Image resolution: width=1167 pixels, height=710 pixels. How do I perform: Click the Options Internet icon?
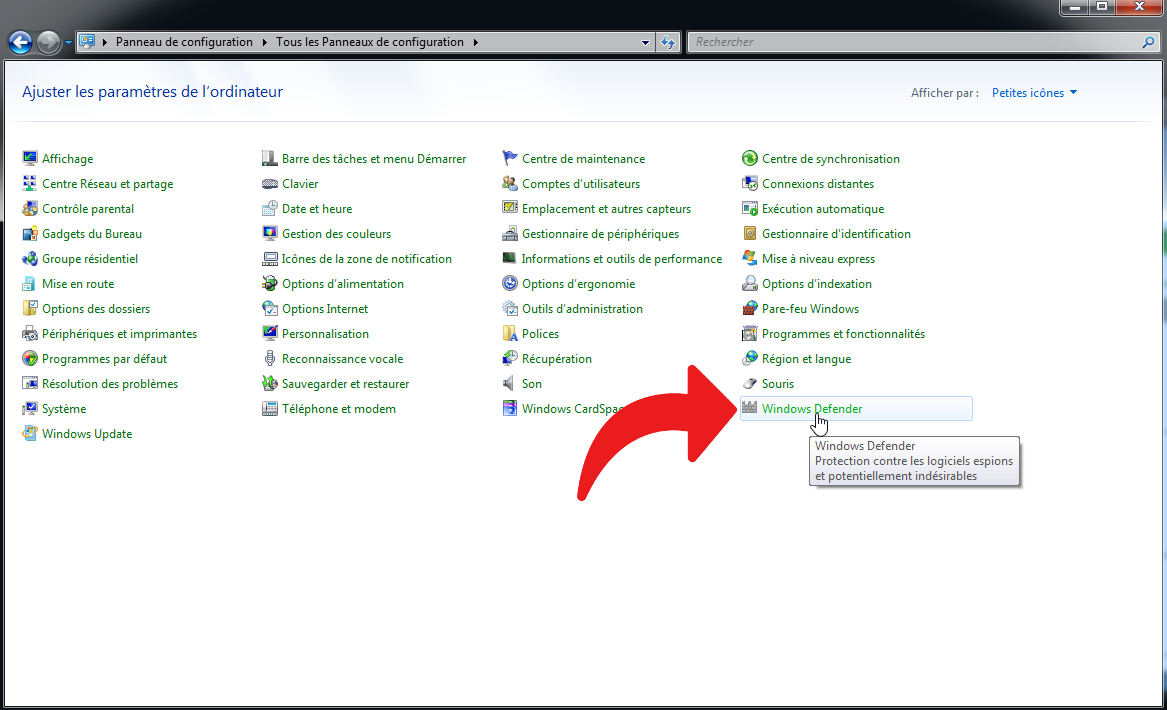[x=269, y=309]
